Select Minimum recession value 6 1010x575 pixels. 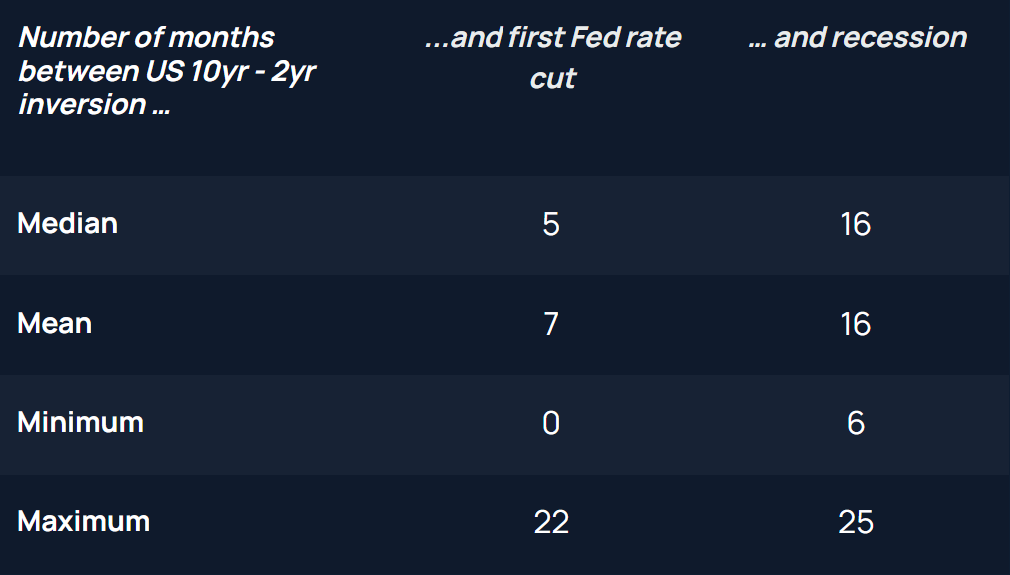click(x=856, y=423)
